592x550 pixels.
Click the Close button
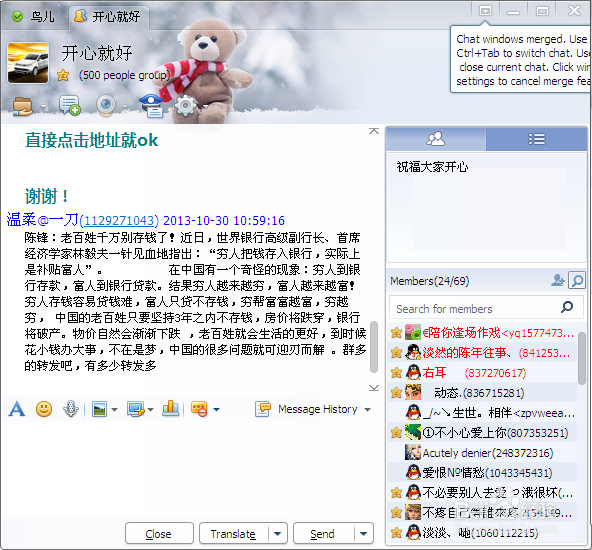[x=159, y=533]
